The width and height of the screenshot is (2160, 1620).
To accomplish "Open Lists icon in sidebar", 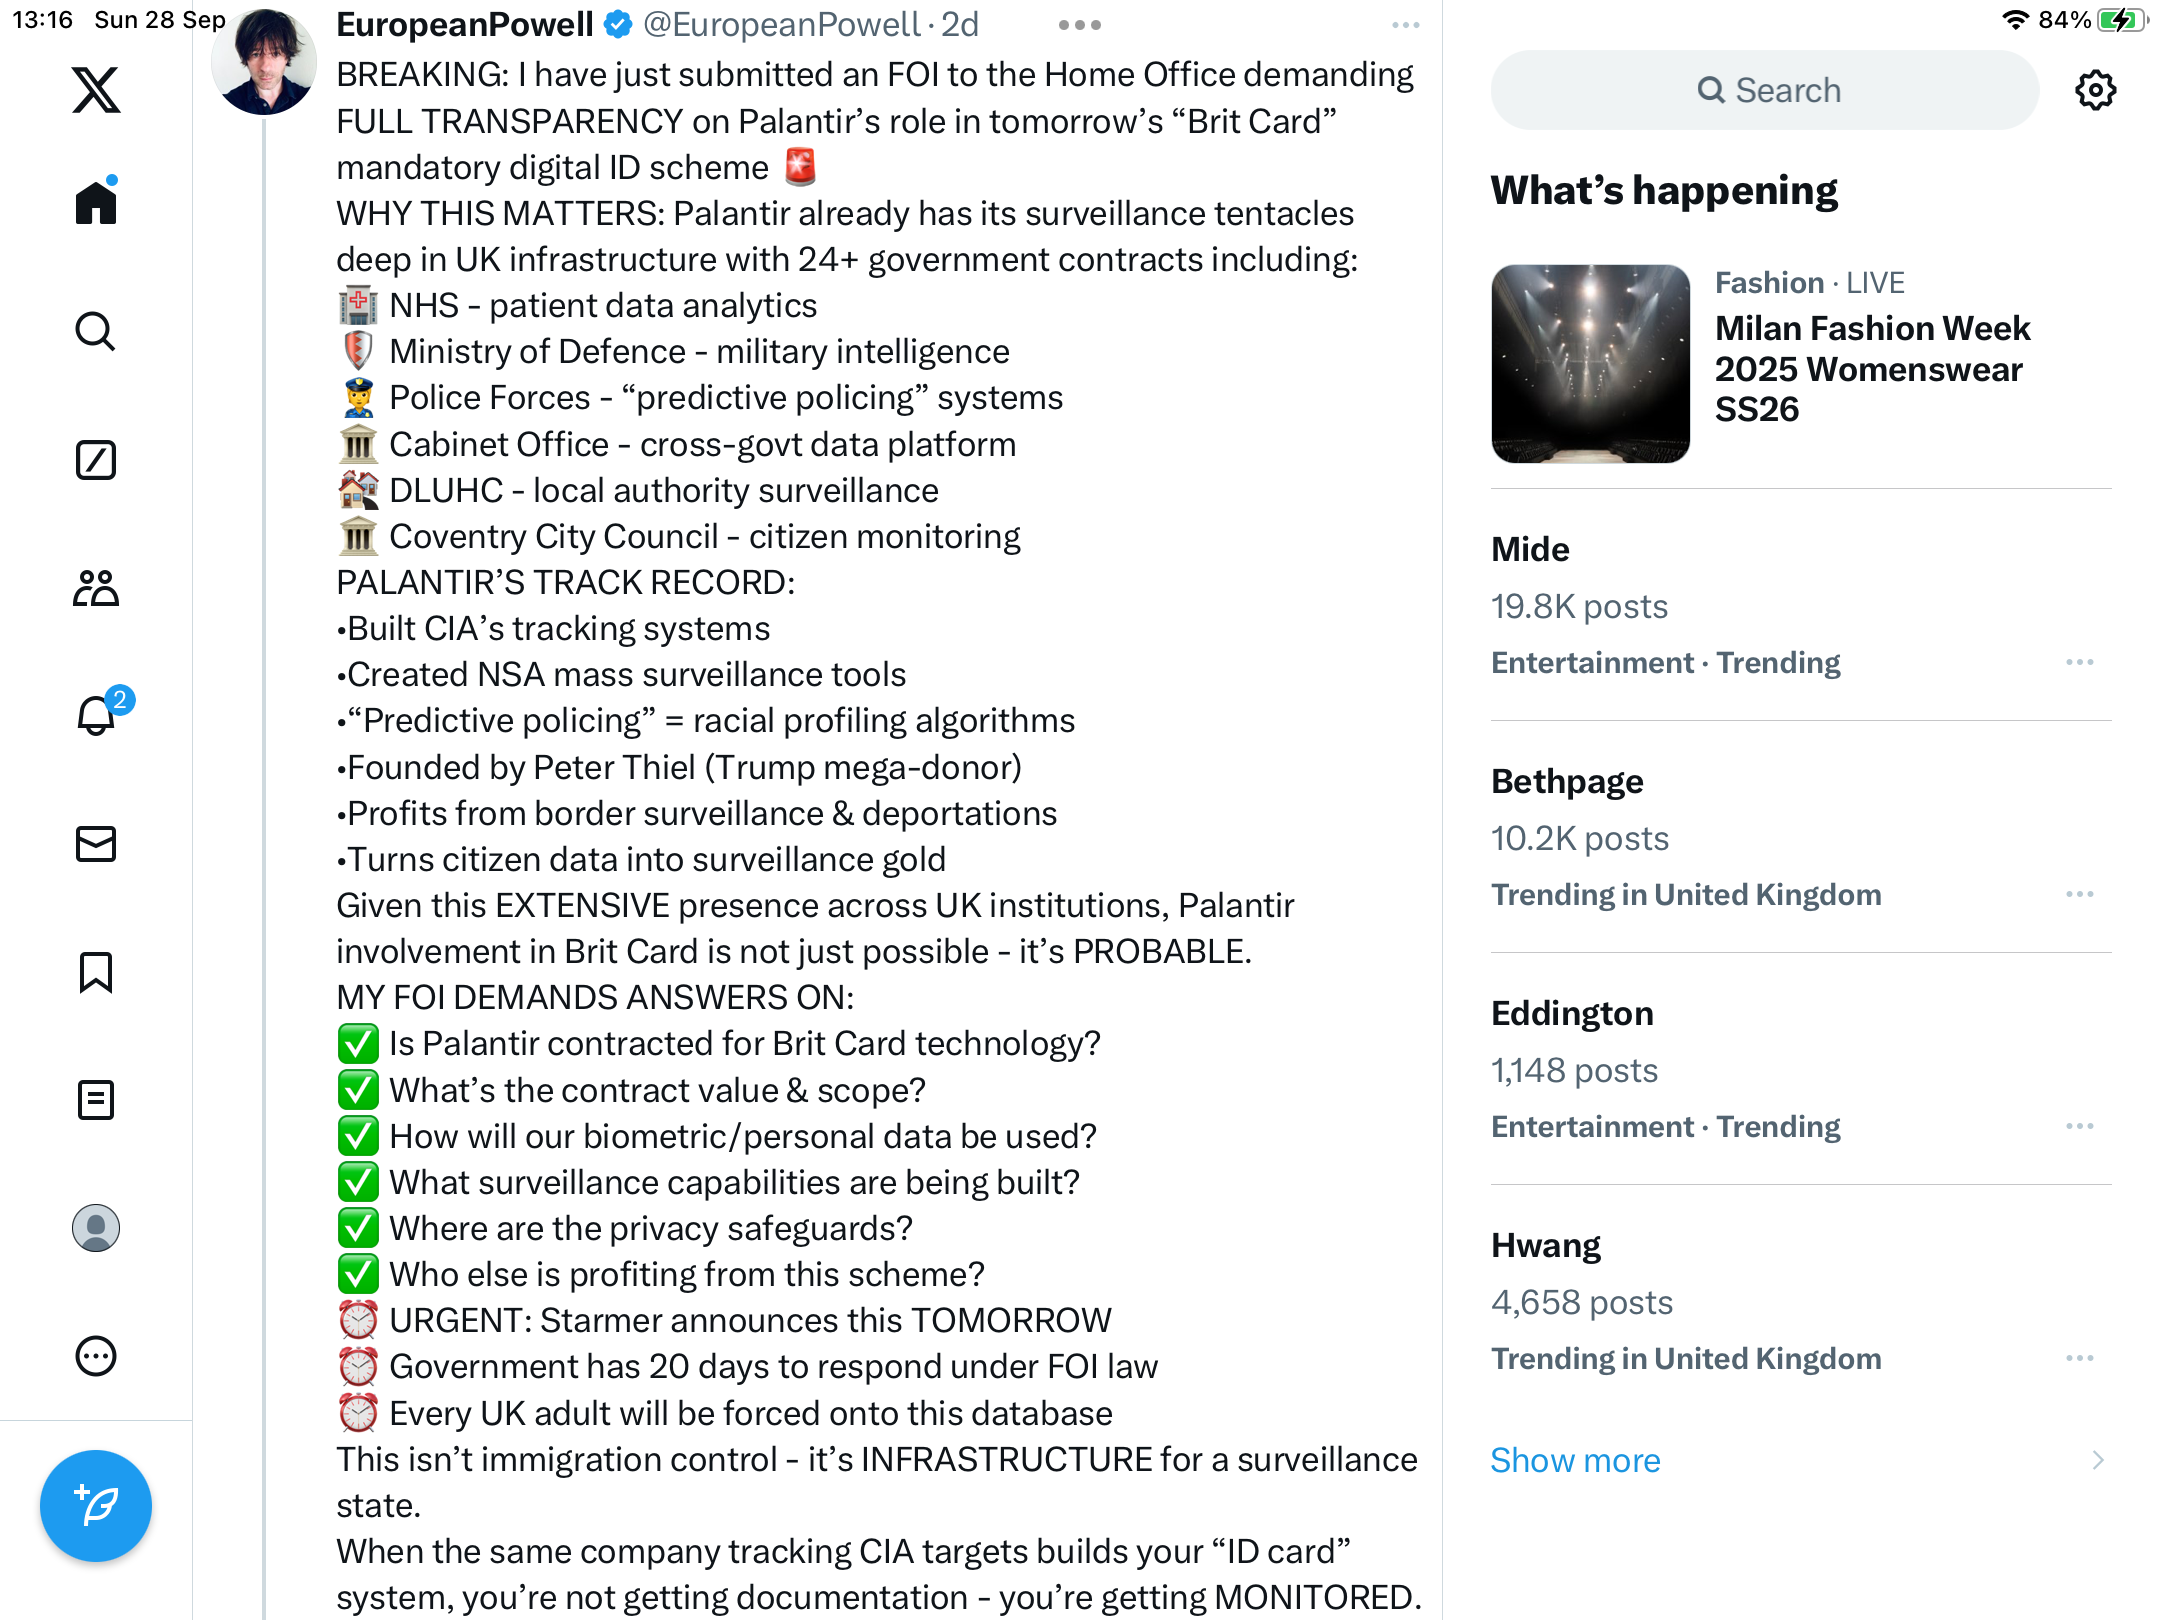I will [96, 1100].
